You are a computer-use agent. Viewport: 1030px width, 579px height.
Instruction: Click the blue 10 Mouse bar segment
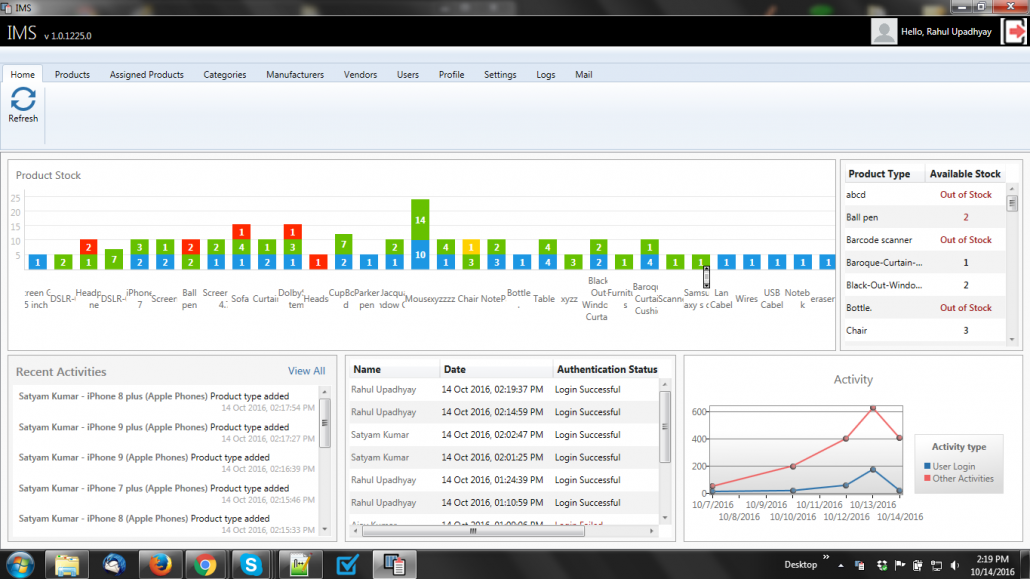tap(420, 255)
